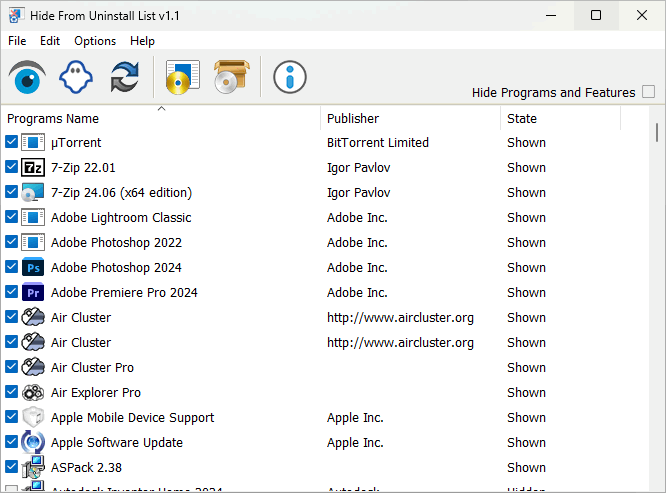Uncheck 7-Zip 24.06 (x64 edition) checkbox
Viewport: 666px width, 493px height.
(x=11, y=192)
